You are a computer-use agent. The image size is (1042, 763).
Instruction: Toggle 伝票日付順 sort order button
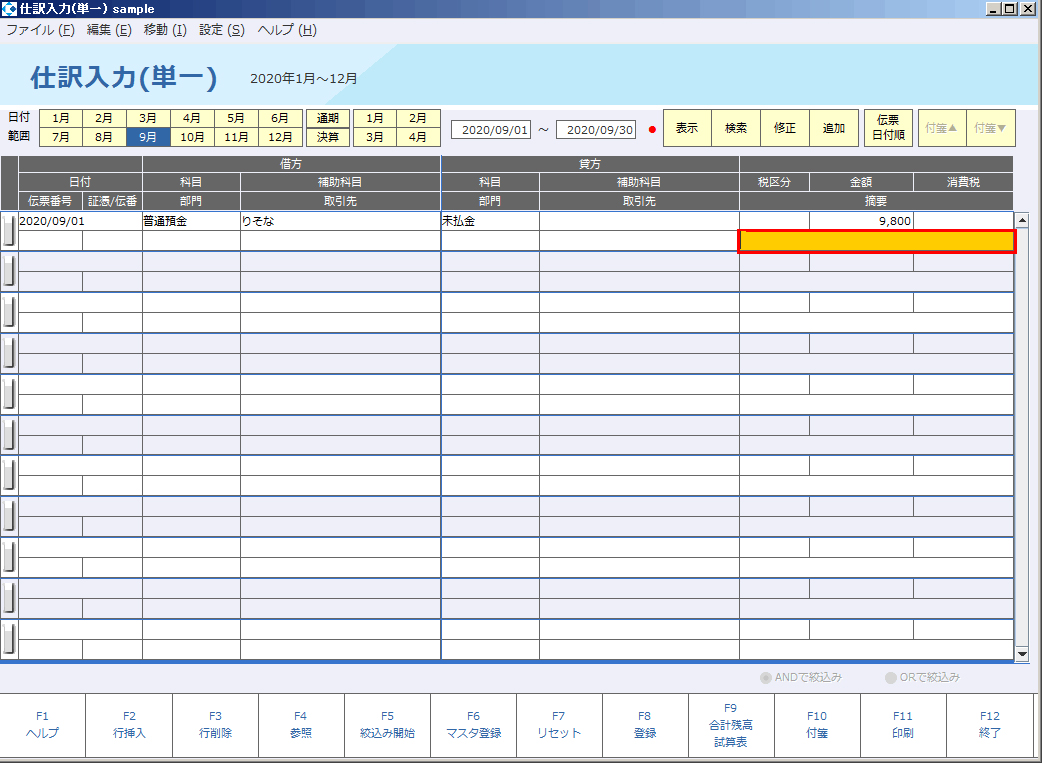tap(888, 128)
